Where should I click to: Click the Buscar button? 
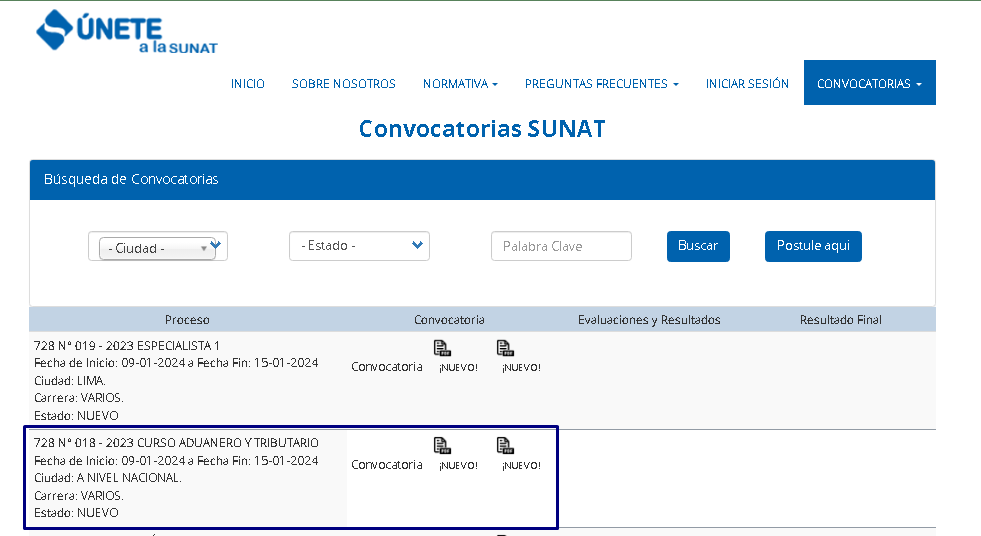pos(698,246)
